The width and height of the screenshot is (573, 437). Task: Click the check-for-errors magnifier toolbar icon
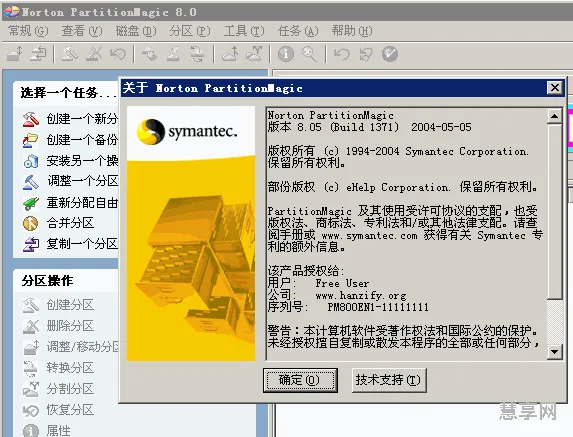click(310, 54)
